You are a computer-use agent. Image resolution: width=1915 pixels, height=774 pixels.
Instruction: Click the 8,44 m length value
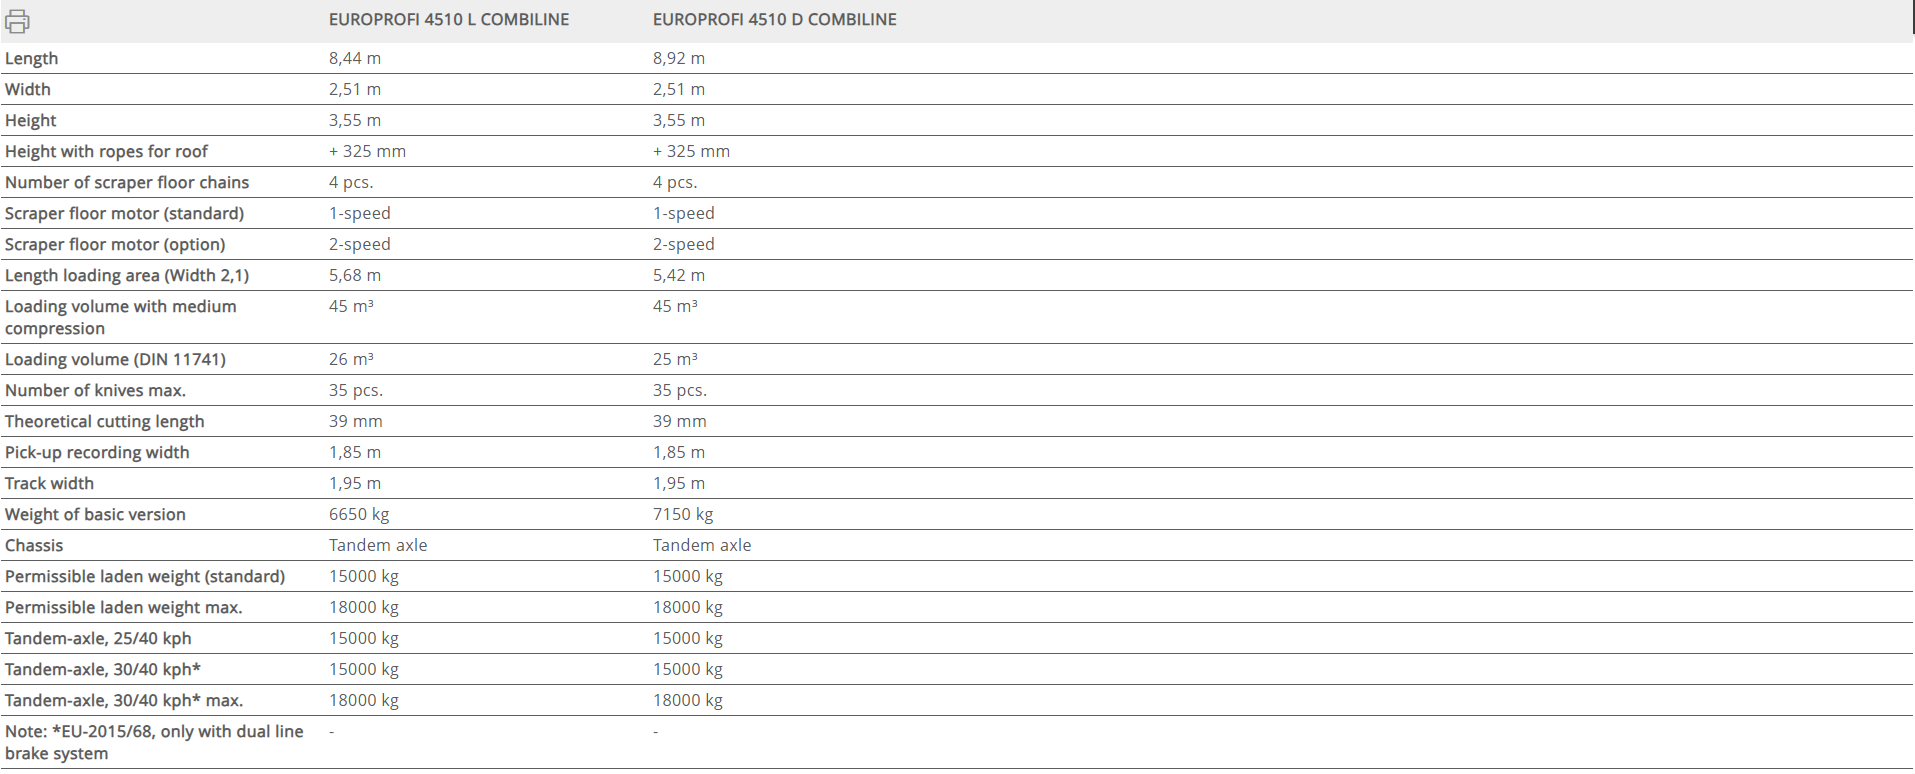[x=355, y=59]
